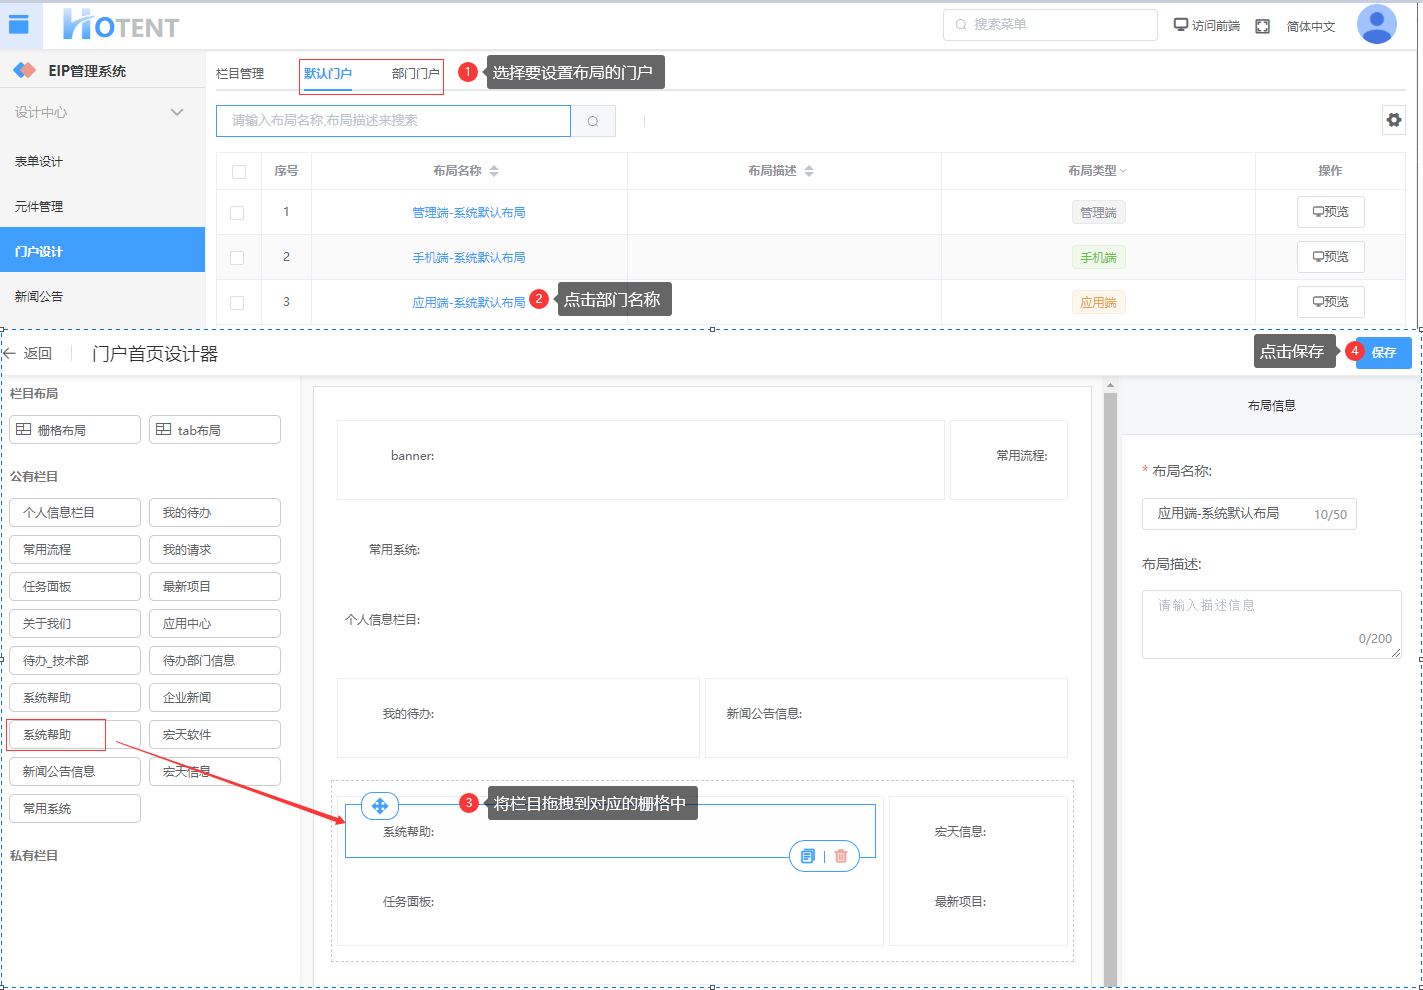
Task: Click the 布局描述 textarea field
Action: pyautogui.click(x=1270, y=623)
